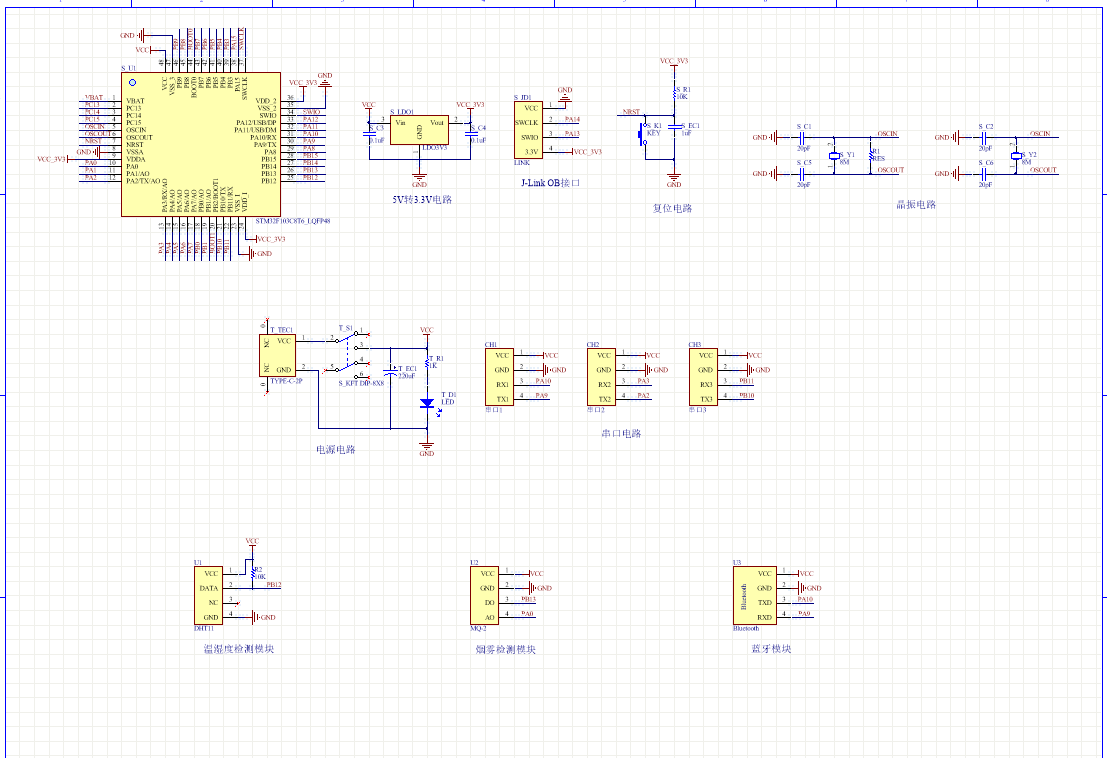Click the T_S1 DIP power switch symbol
Image resolution: width=1107 pixels, height=758 pixels.
coord(349,353)
